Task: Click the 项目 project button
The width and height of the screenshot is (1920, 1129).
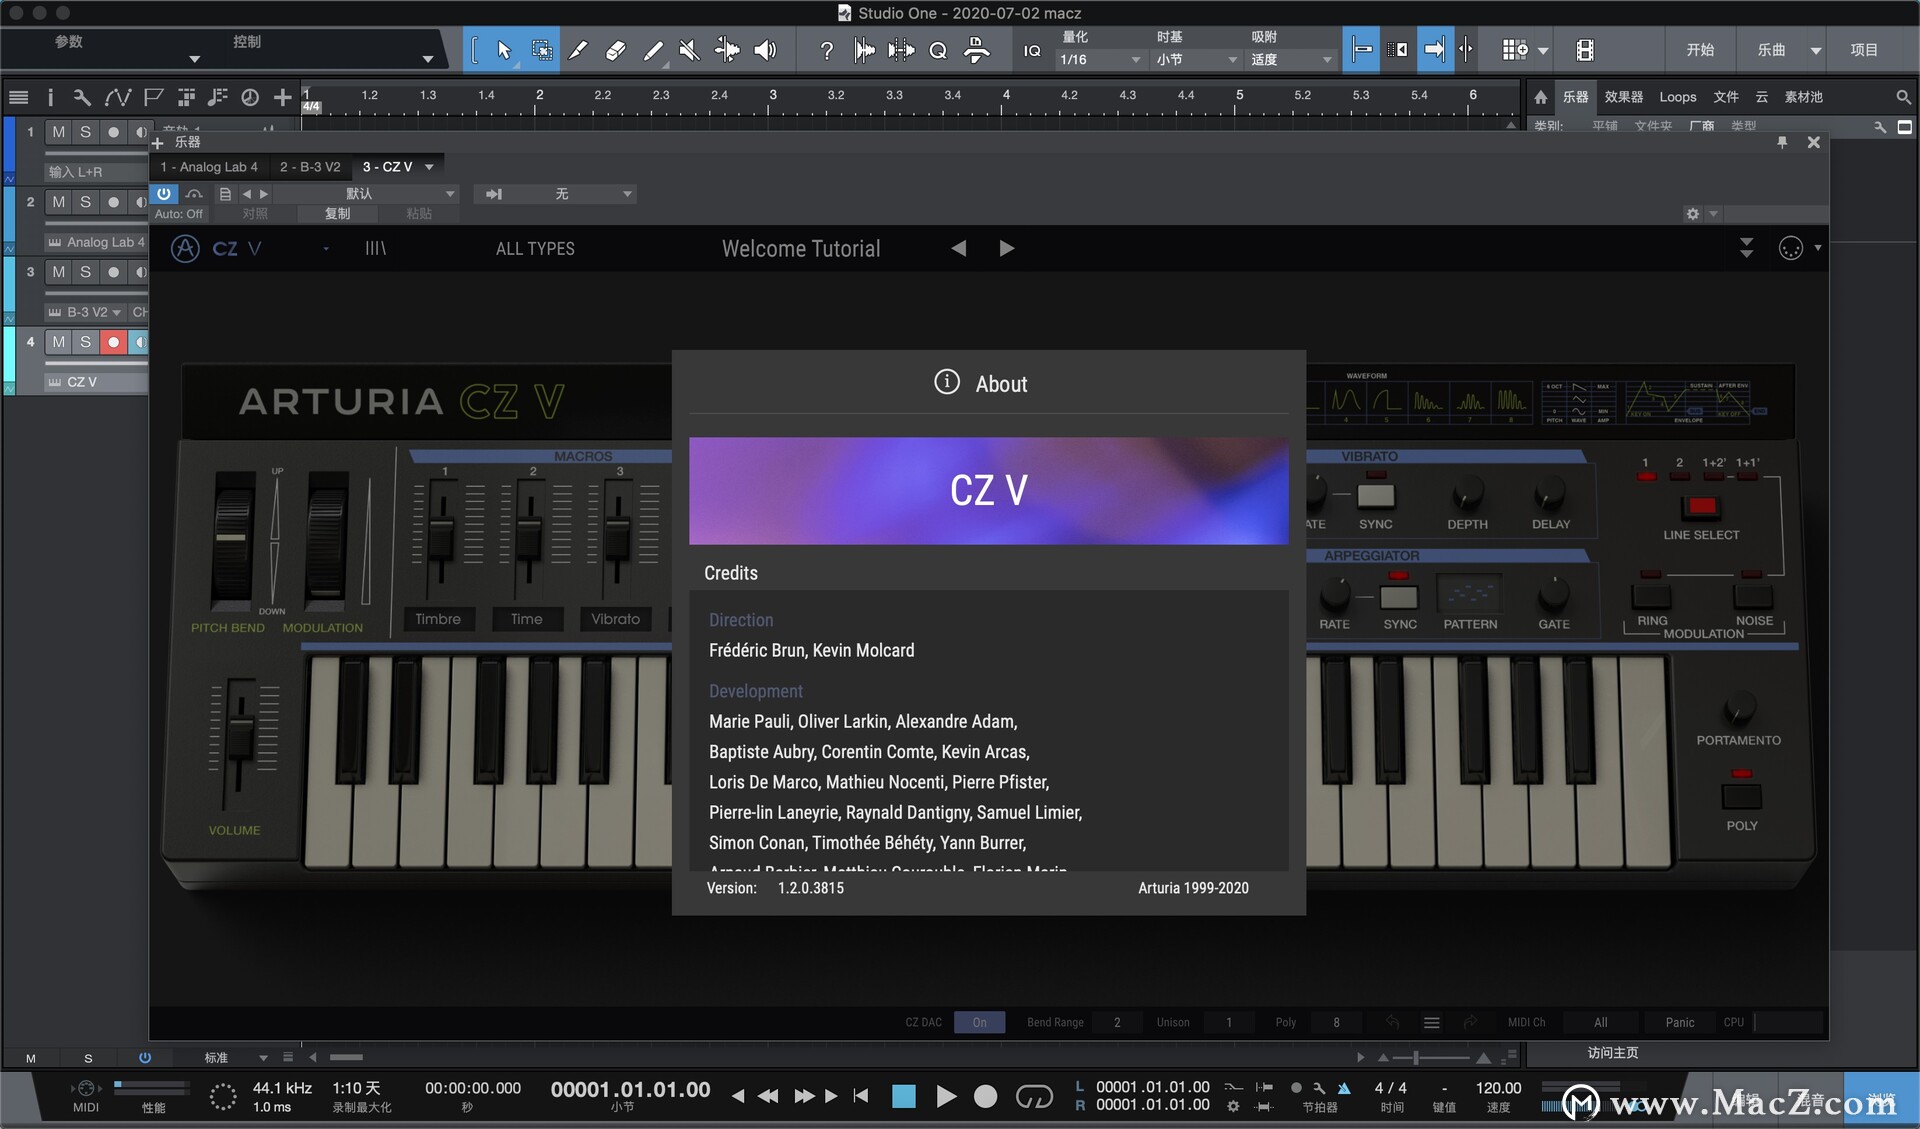Action: pos(1864,50)
